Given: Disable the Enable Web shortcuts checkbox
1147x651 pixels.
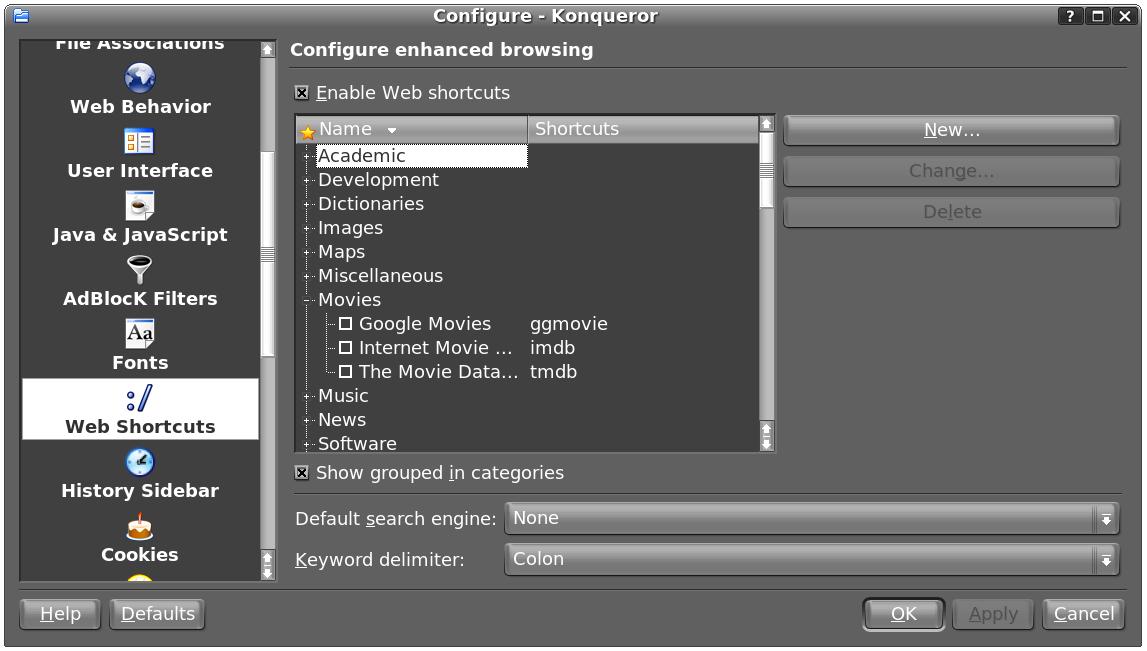Looking at the screenshot, I should pyautogui.click(x=302, y=93).
